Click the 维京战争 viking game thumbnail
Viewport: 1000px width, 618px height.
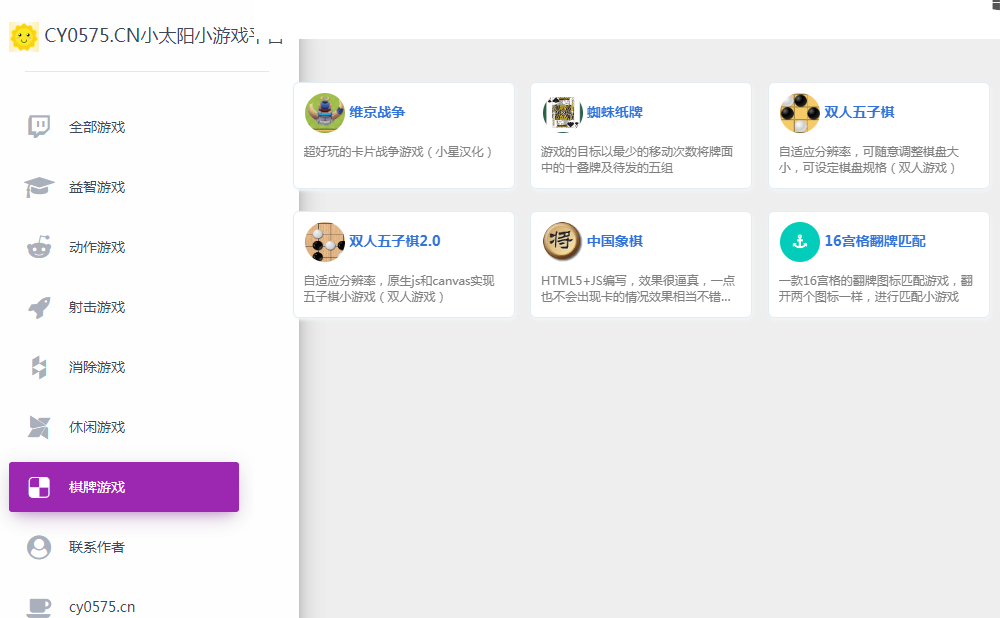[x=325, y=113]
